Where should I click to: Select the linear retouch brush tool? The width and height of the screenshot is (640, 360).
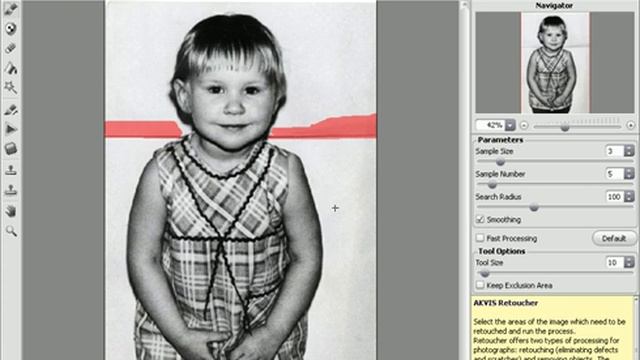pyautogui.click(x=11, y=110)
